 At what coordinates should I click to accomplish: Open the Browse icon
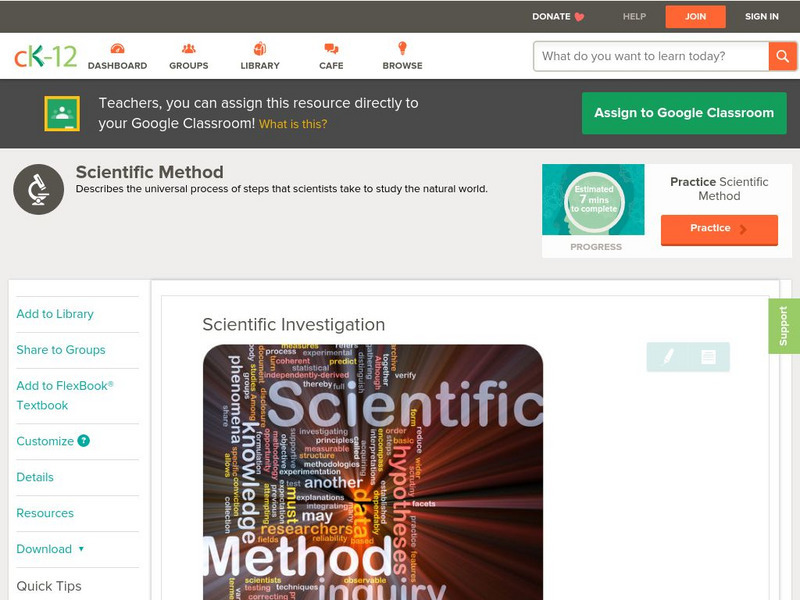[x=402, y=47]
